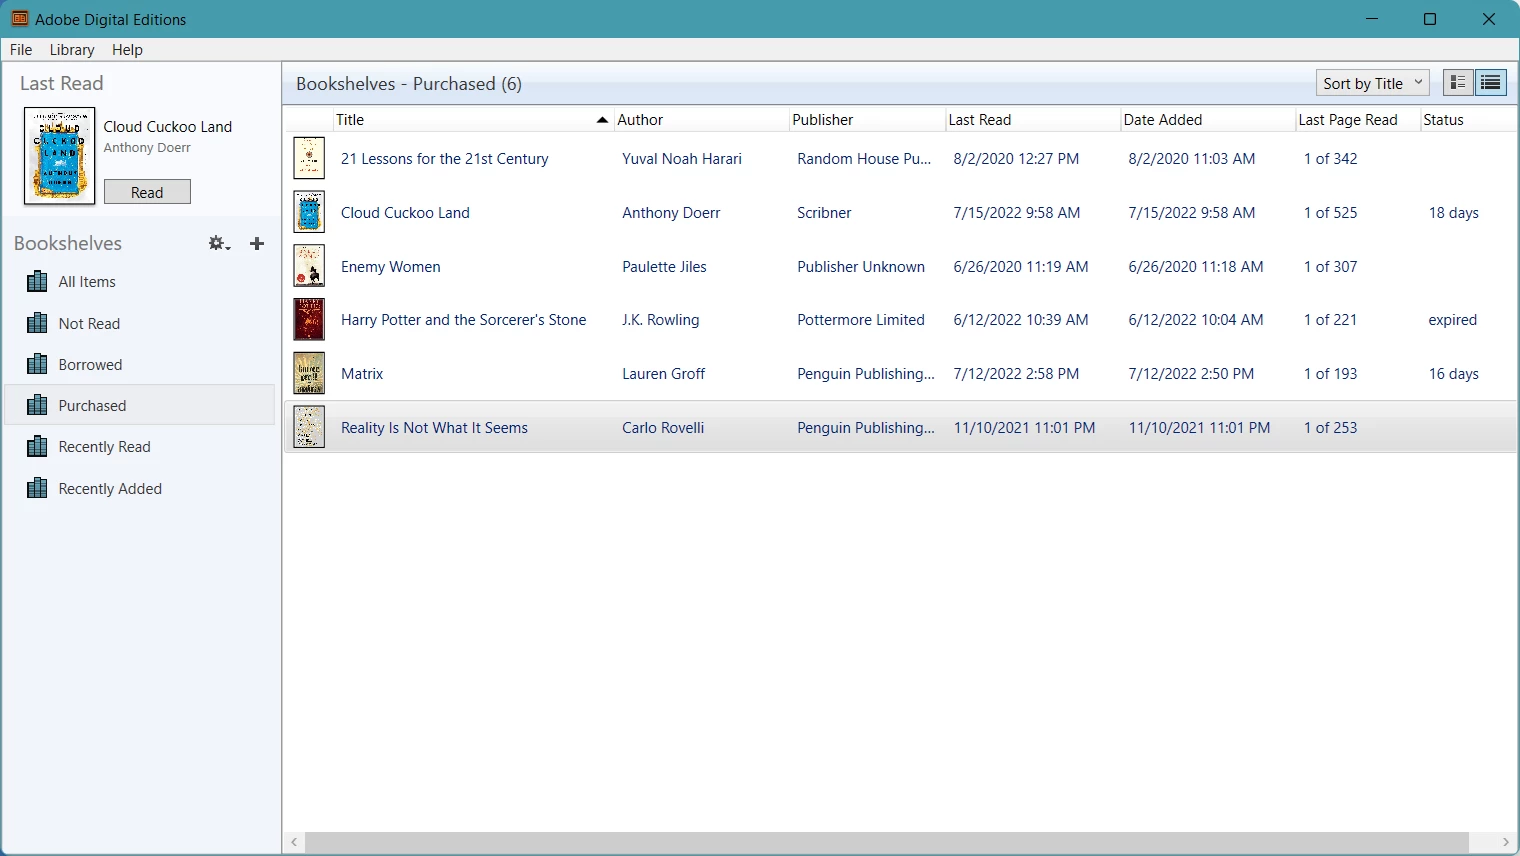Image resolution: width=1520 pixels, height=856 pixels.
Task: Select Enemy Women cover thumbnail
Action: (x=309, y=266)
